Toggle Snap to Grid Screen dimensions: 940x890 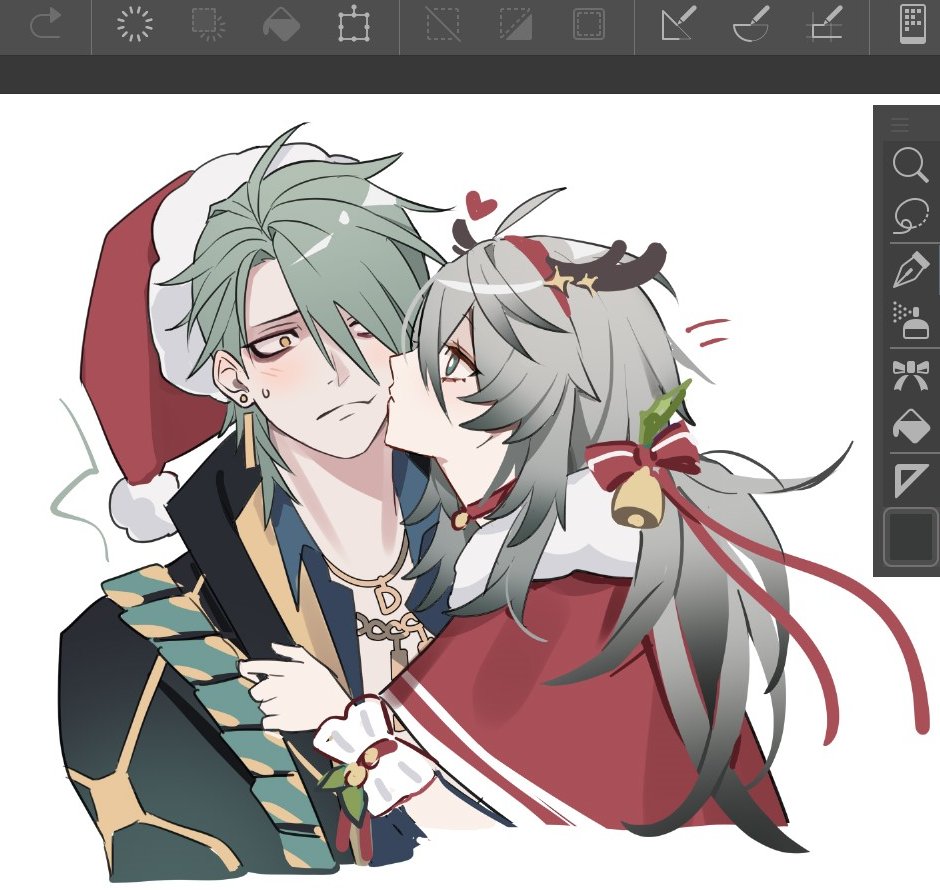point(824,25)
